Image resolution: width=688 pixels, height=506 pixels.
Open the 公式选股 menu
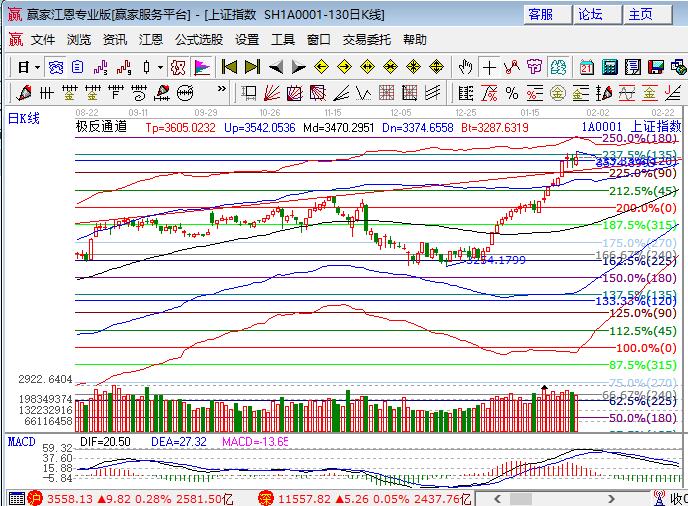point(199,40)
